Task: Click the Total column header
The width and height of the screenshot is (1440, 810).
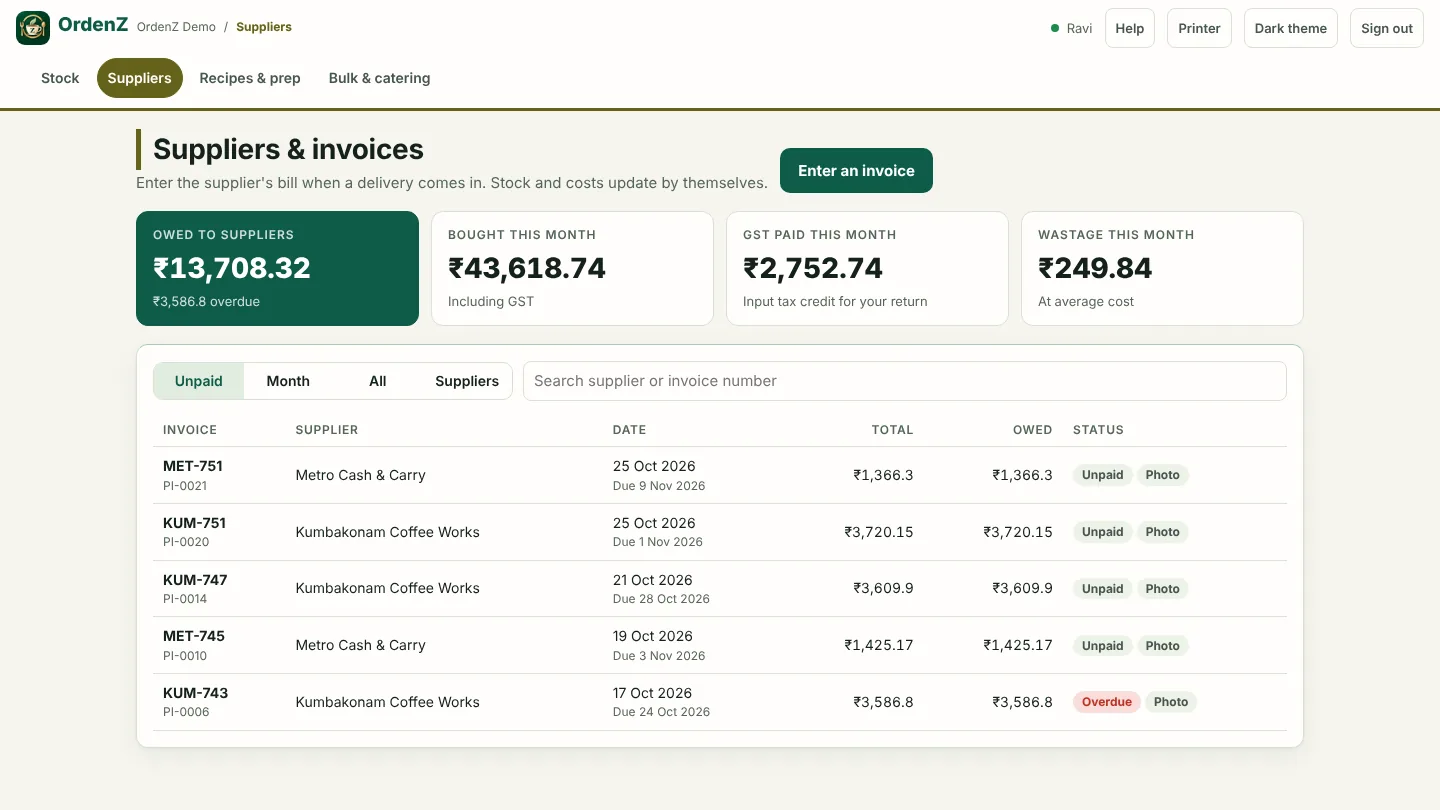Action: 892,430
